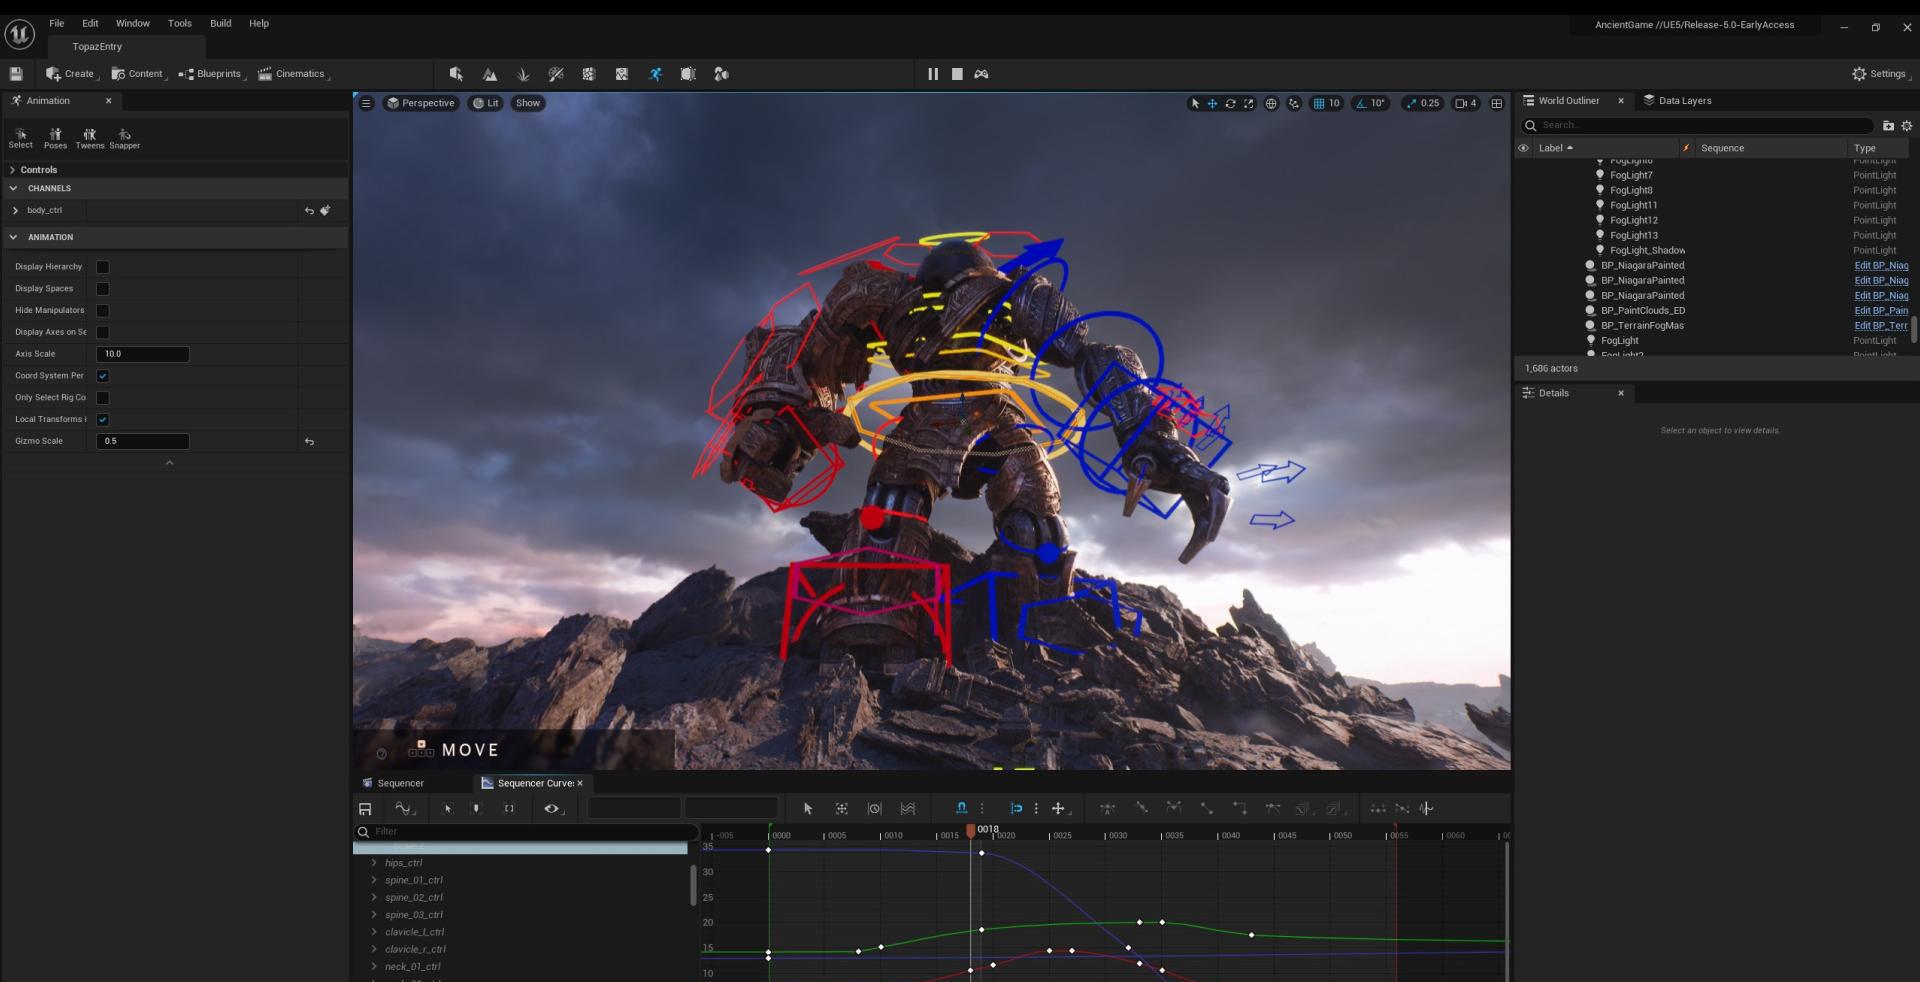
Task: Collapse the CHANNELS section
Action: pos(13,188)
